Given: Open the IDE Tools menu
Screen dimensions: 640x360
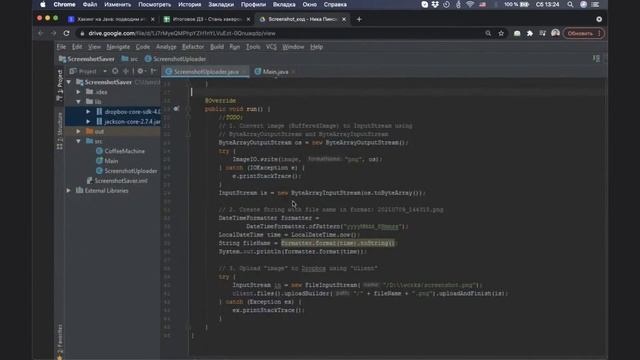Looking at the screenshot, I should (253, 47).
